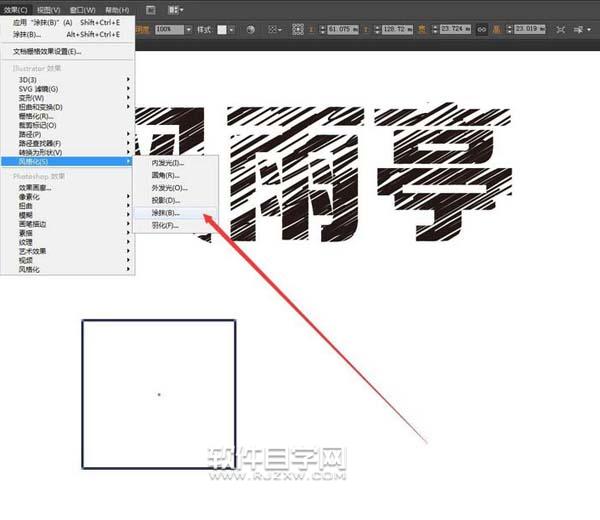The height and width of the screenshot is (520, 600).
Task: Click the X value stepper arrows
Action: click(323, 29)
